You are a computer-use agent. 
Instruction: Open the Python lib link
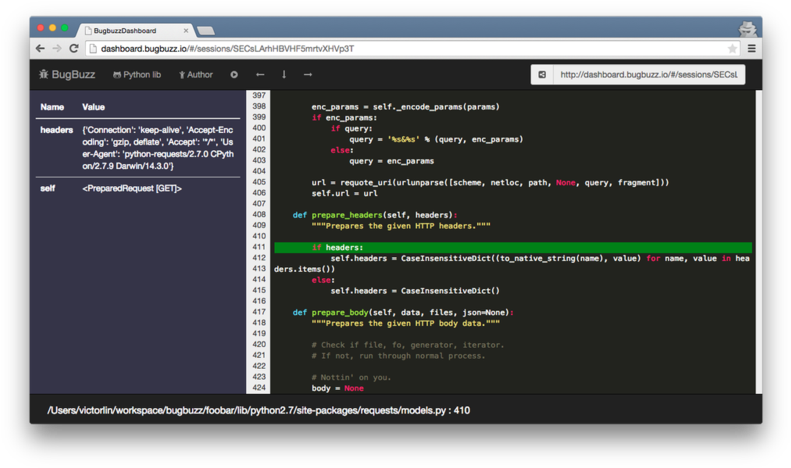point(137,75)
